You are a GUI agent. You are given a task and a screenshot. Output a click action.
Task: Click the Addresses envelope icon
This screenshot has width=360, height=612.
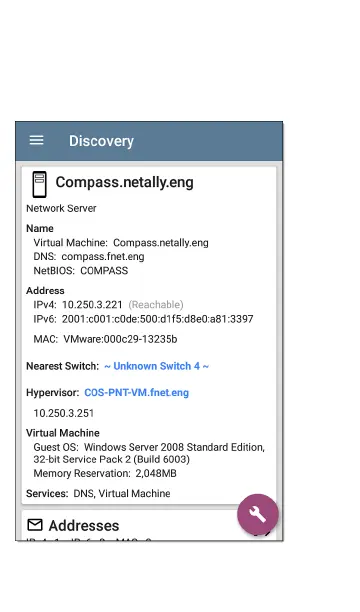35,525
